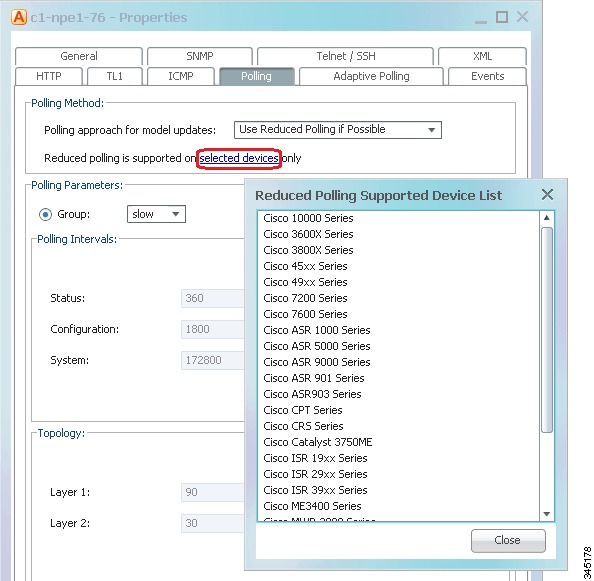Select Cisco ASR 901 Series entry
This screenshot has width=594, height=581.
[x=399, y=378]
